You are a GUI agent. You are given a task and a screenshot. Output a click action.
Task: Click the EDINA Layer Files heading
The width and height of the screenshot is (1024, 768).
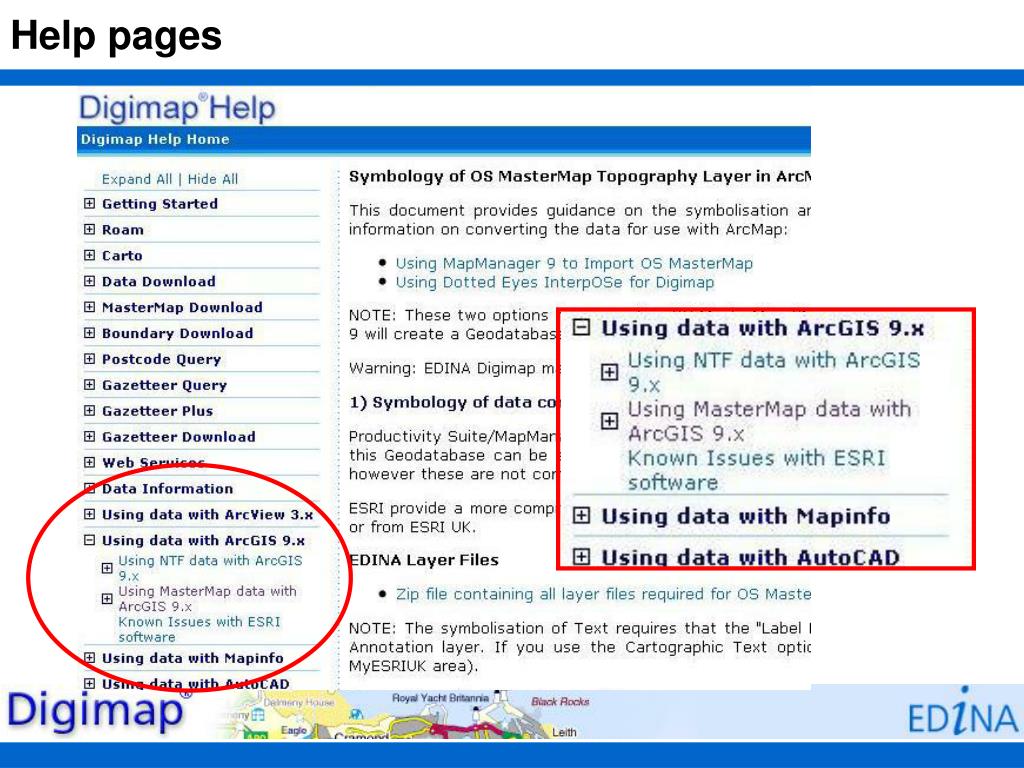[x=424, y=560]
